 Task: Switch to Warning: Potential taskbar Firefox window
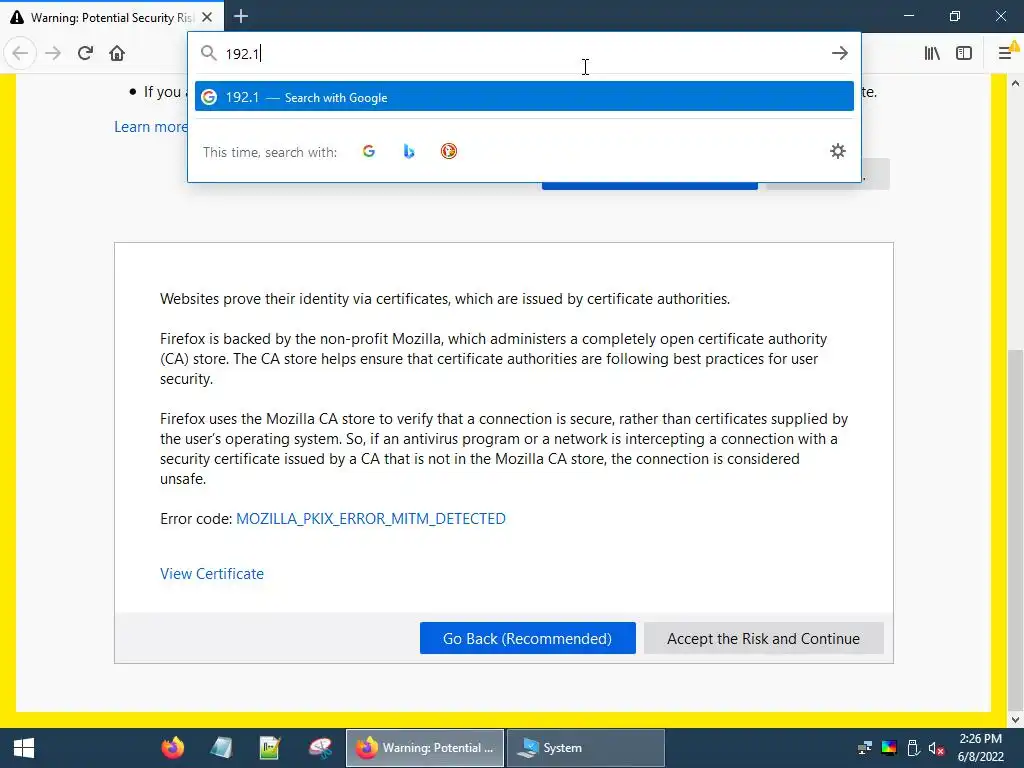click(x=424, y=748)
